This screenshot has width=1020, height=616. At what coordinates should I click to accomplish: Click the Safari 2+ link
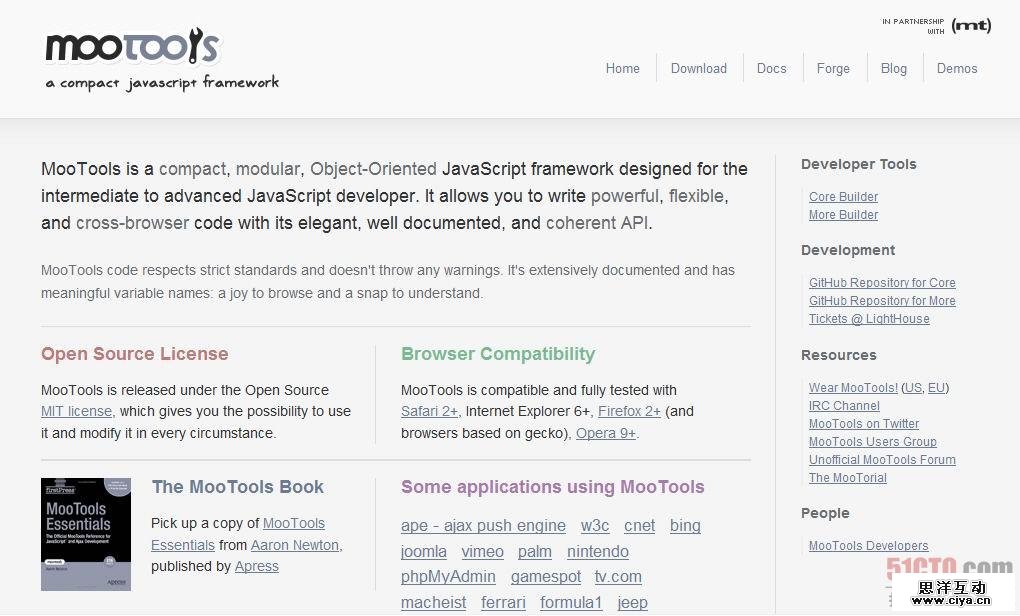429,411
